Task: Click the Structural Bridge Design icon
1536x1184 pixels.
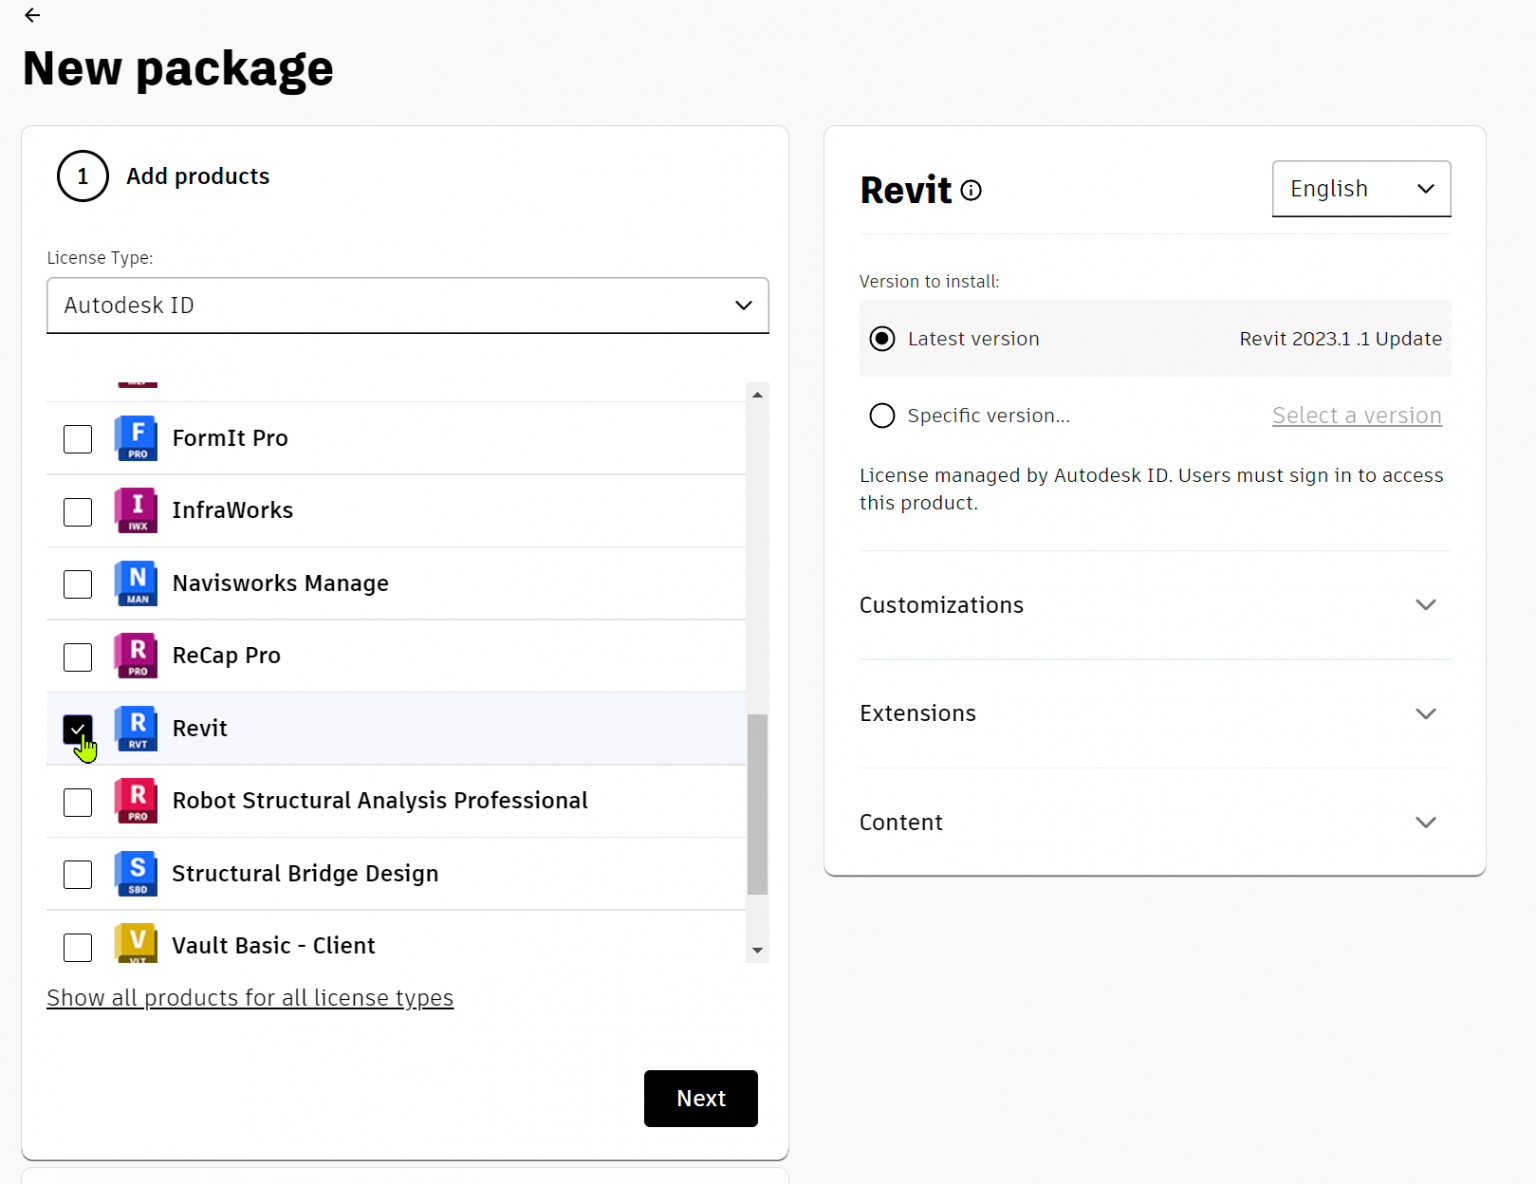Action: coord(136,874)
